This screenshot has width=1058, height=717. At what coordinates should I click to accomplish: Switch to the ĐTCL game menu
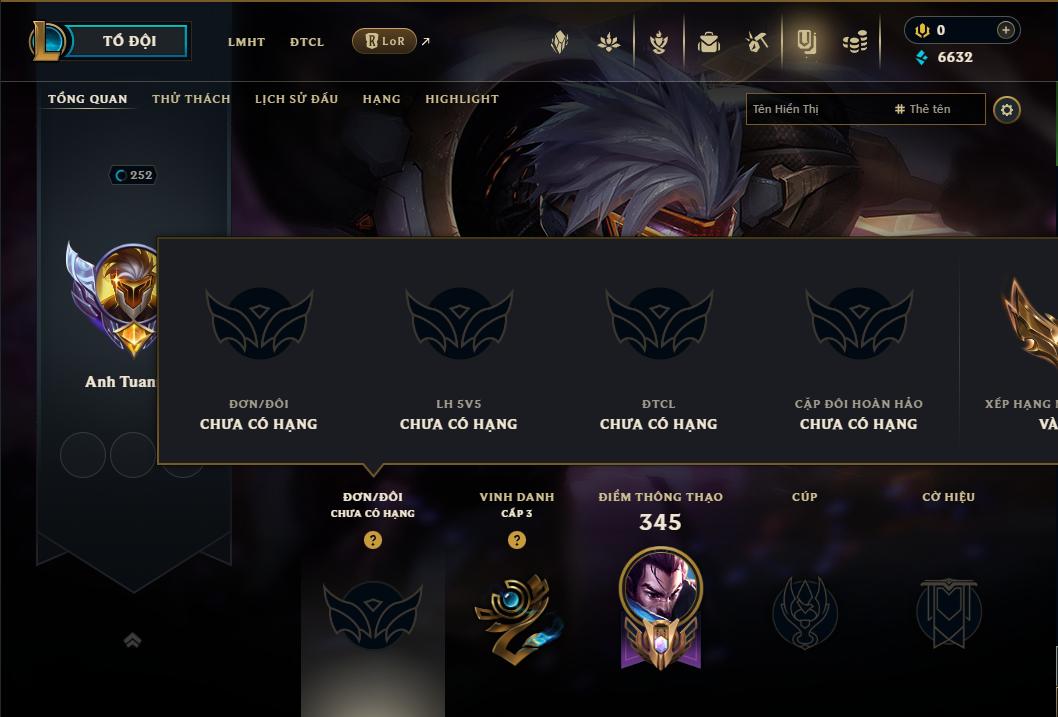tap(307, 42)
